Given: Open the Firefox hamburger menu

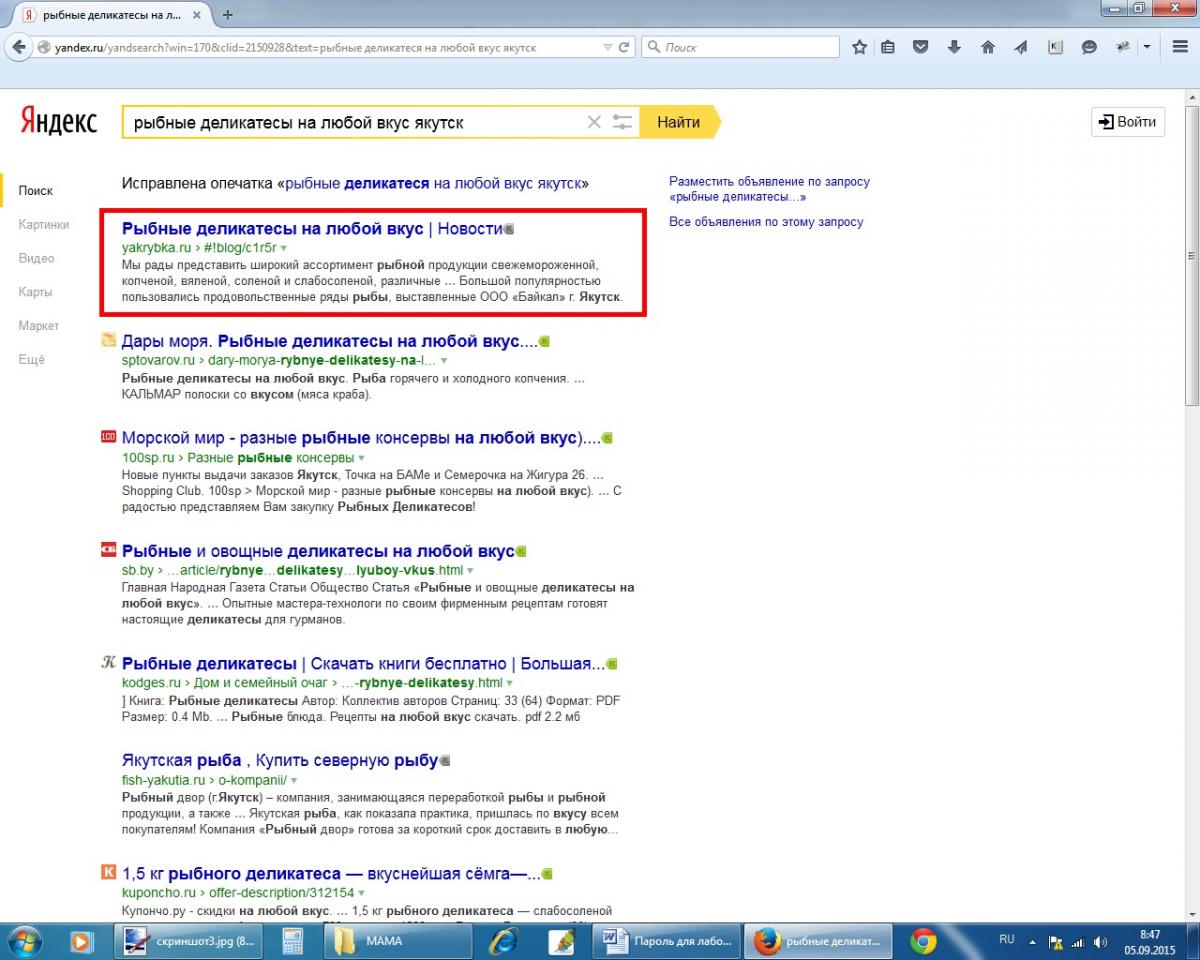Looking at the screenshot, I should [x=1180, y=47].
